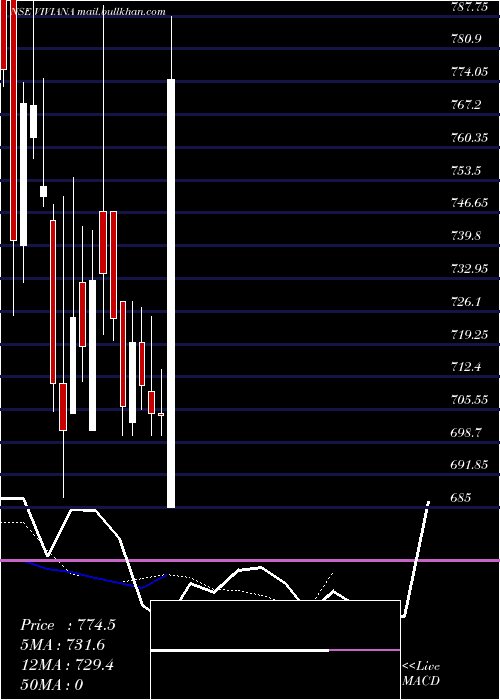Click the <<Live MACD label
Screen dimensions: 500x700
tap(421, 674)
